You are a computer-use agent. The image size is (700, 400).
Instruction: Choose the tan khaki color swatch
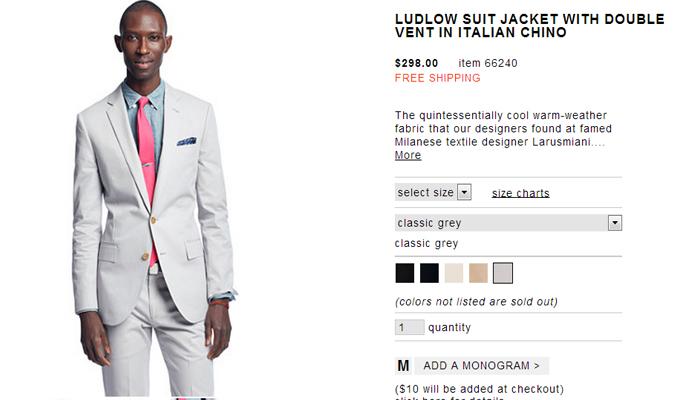pyautogui.click(x=478, y=273)
